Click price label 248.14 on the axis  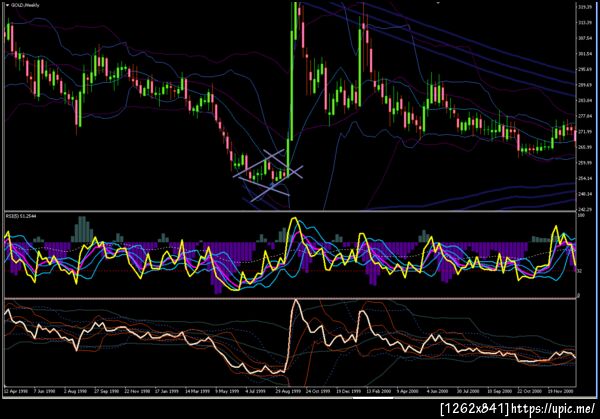(x=584, y=194)
